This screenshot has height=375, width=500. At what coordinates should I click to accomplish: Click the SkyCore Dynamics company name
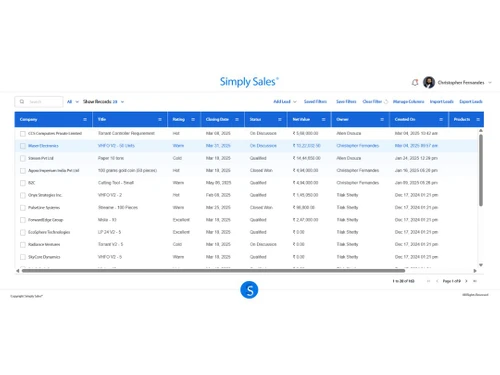44,257
